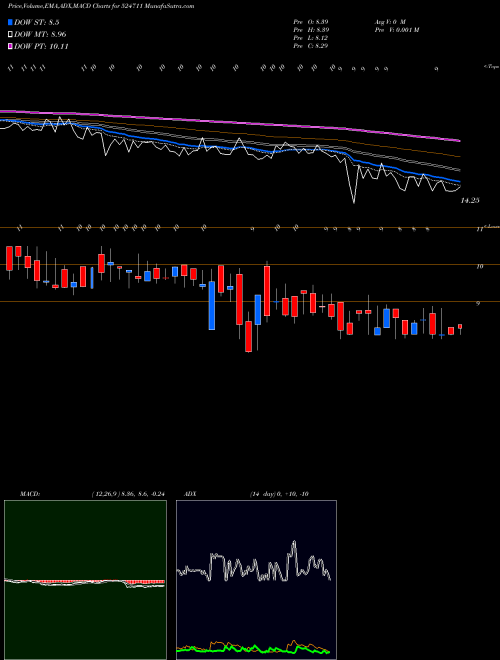Click the 'Pre L: 8.12' value
Viewport: 500px width, 660px height.
tap(311, 38)
